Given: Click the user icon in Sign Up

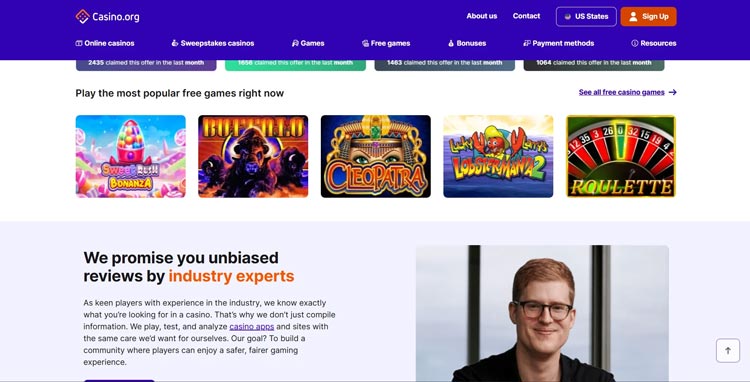Looking at the screenshot, I should 633,17.
